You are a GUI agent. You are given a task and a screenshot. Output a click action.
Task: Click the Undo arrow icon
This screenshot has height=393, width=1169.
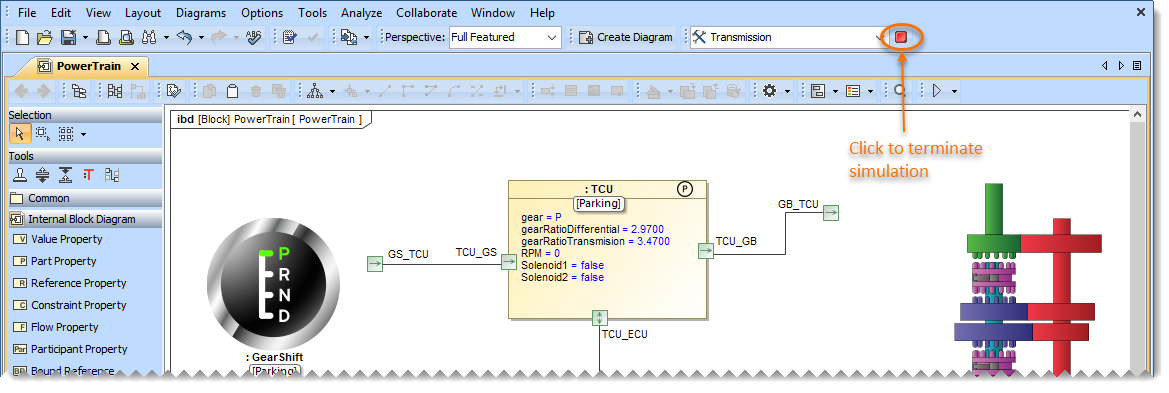coord(185,37)
